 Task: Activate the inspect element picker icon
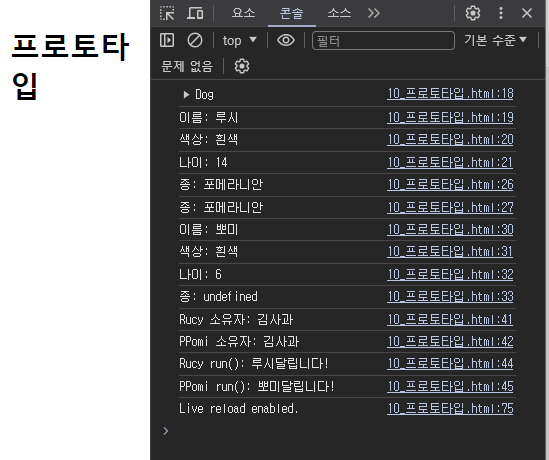click(167, 13)
